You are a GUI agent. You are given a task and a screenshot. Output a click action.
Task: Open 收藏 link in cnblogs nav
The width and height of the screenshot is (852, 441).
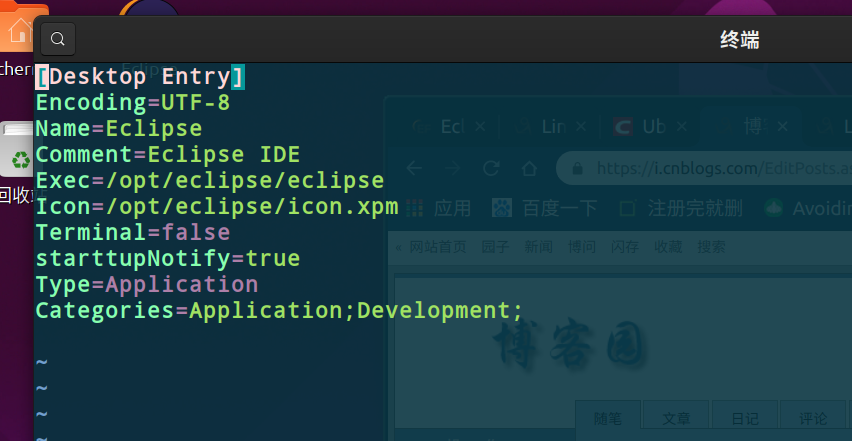point(668,248)
